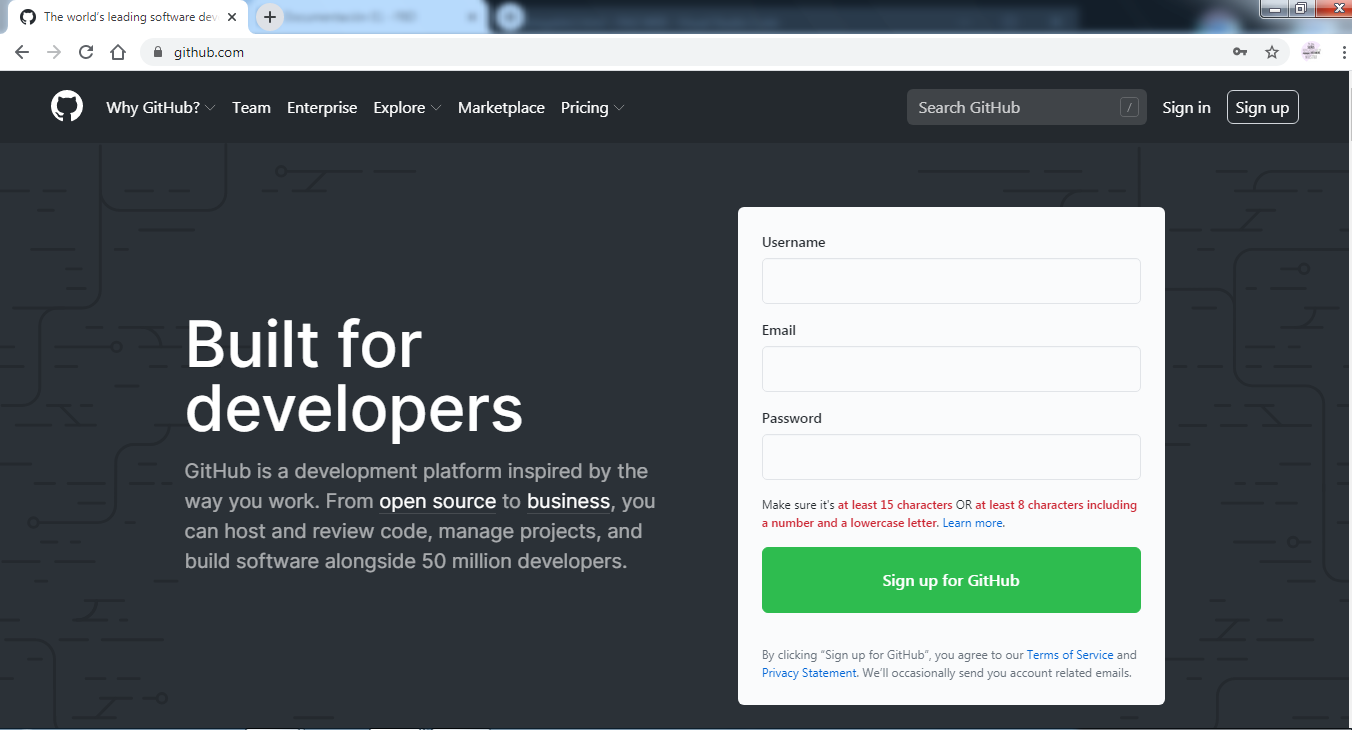Open the browser home page icon
Screen dimensions: 1352x730
coord(118,52)
